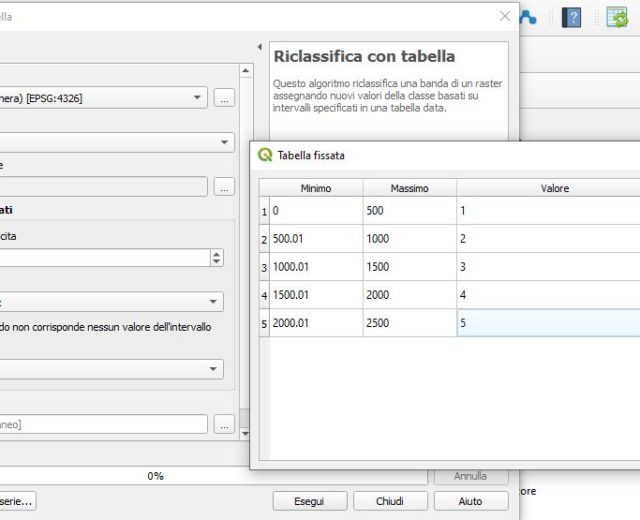The width and height of the screenshot is (640, 520).
Task: Collapse the help panel with the arrow
Action: [259, 47]
